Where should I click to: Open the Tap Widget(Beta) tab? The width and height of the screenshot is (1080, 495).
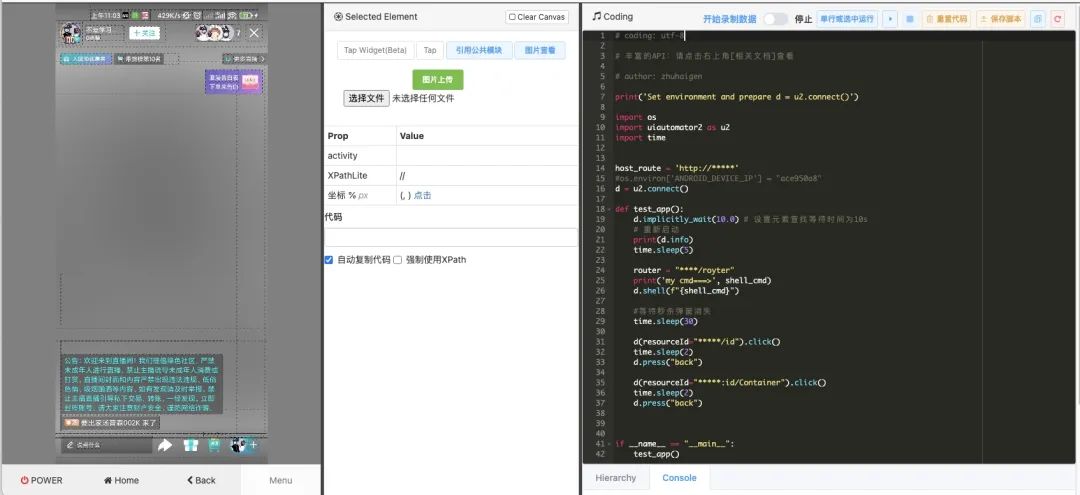tap(375, 50)
